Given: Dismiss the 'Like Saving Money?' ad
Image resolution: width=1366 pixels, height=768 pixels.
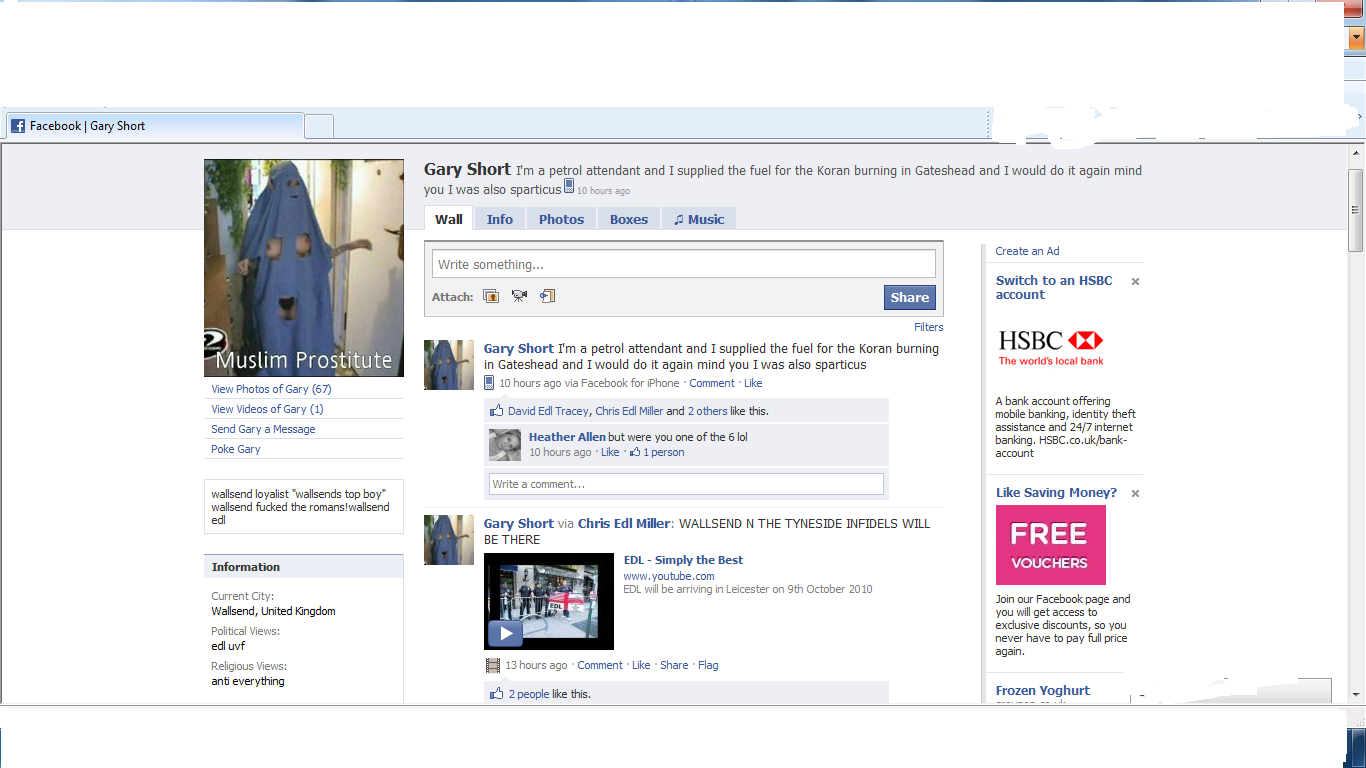Looking at the screenshot, I should coord(1135,493).
